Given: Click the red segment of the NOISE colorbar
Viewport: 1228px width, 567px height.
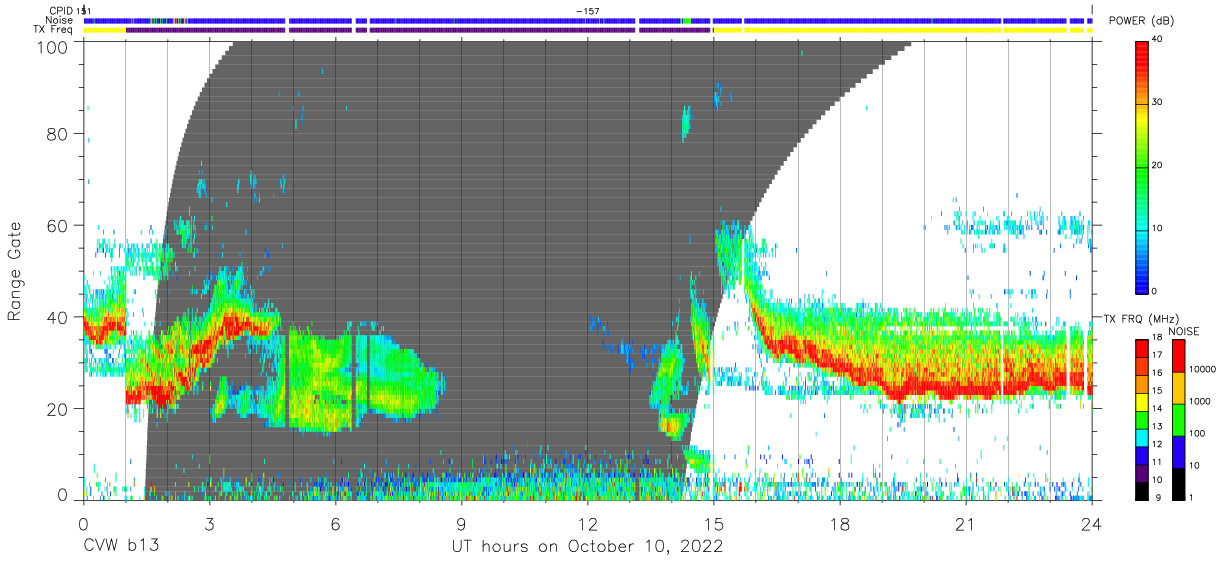Looking at the screenshot, I should pyautogui.click(x=1178, y=356).
